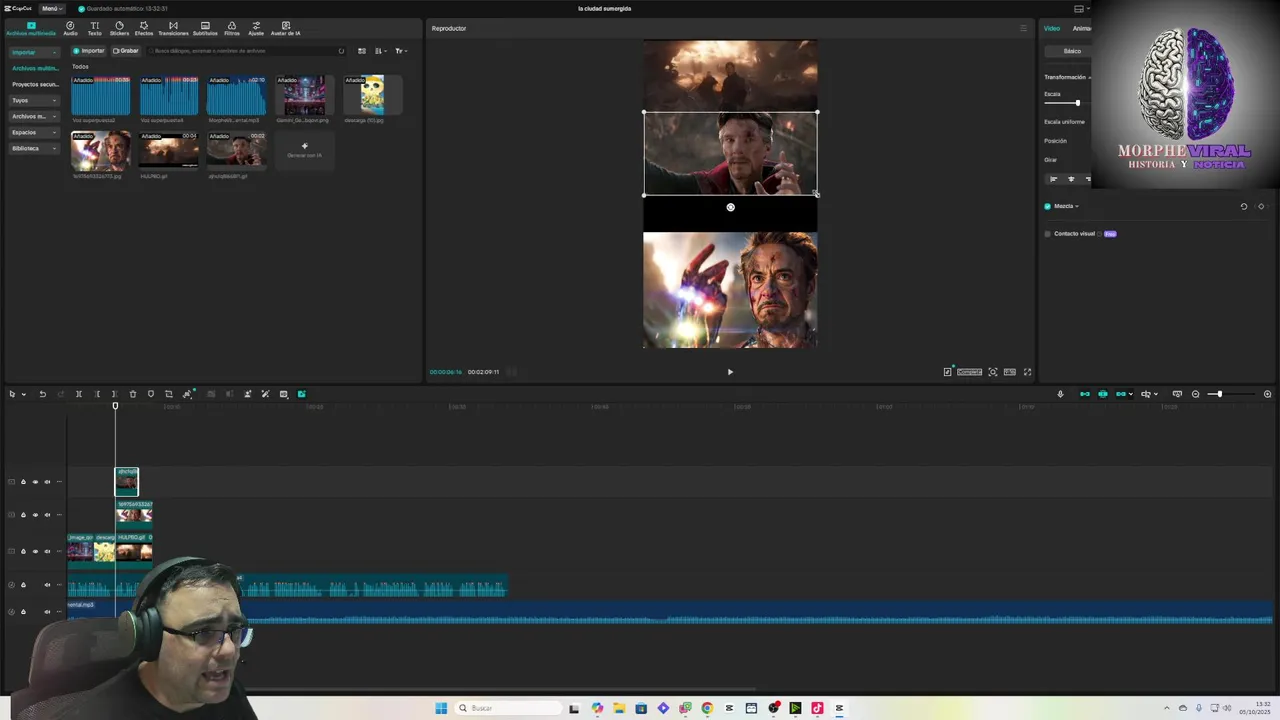Open the Efectos tab

pos(144,28)
